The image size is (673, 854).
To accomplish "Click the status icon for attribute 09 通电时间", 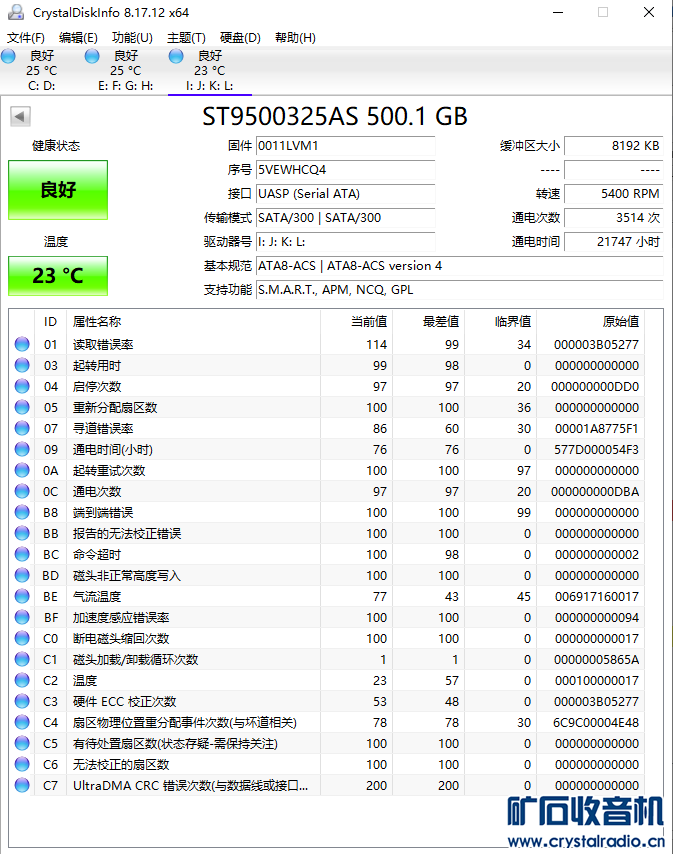I will [x=22, y=449].
